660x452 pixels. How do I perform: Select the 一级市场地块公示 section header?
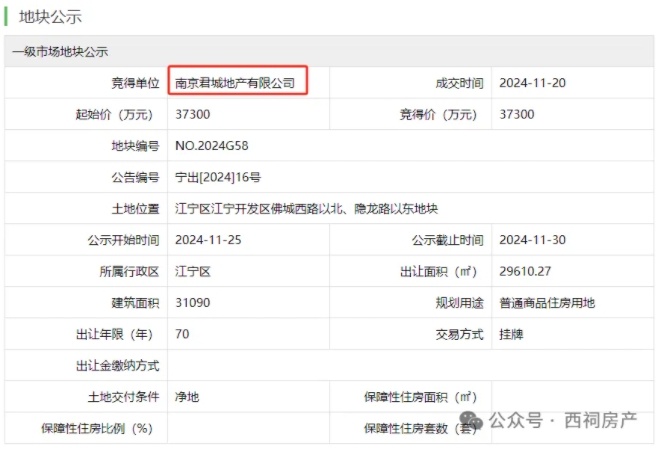click(60, 51)
